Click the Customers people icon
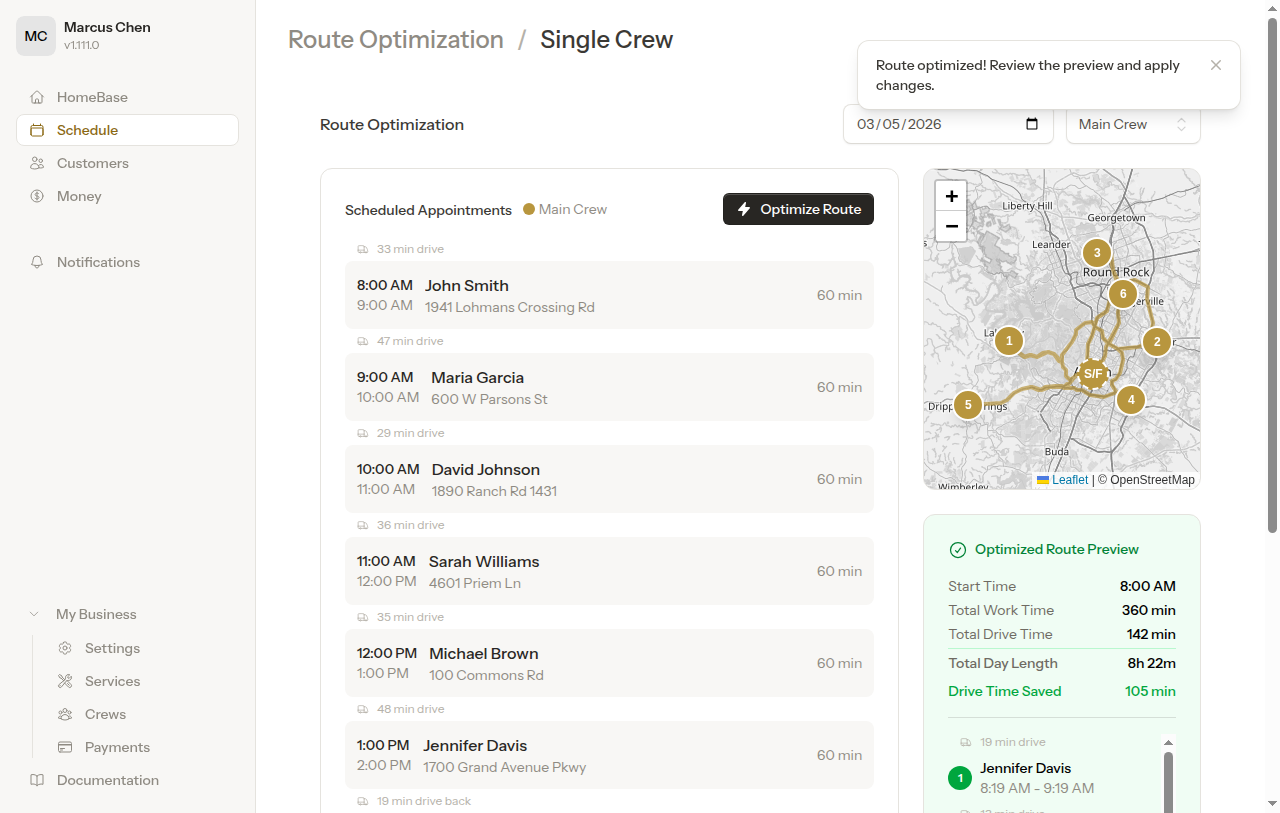The image size is (1280, 813). [x=37, y=163]
